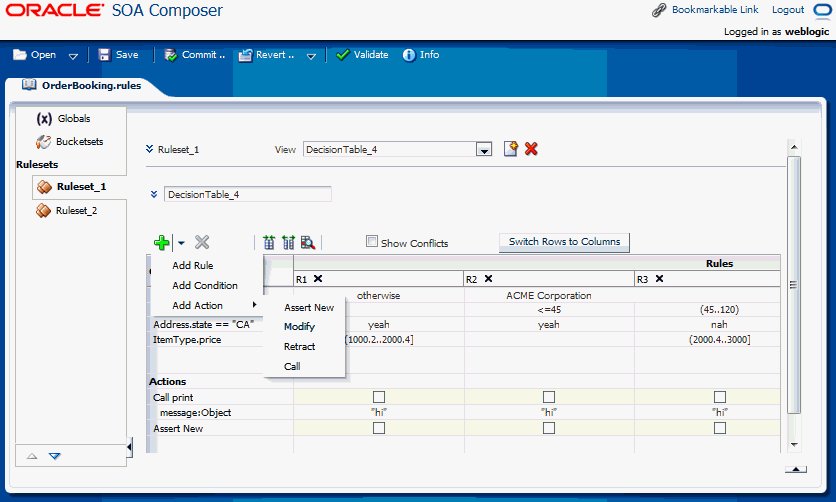Check Call print checkbox for rule R3

point(720,397)
